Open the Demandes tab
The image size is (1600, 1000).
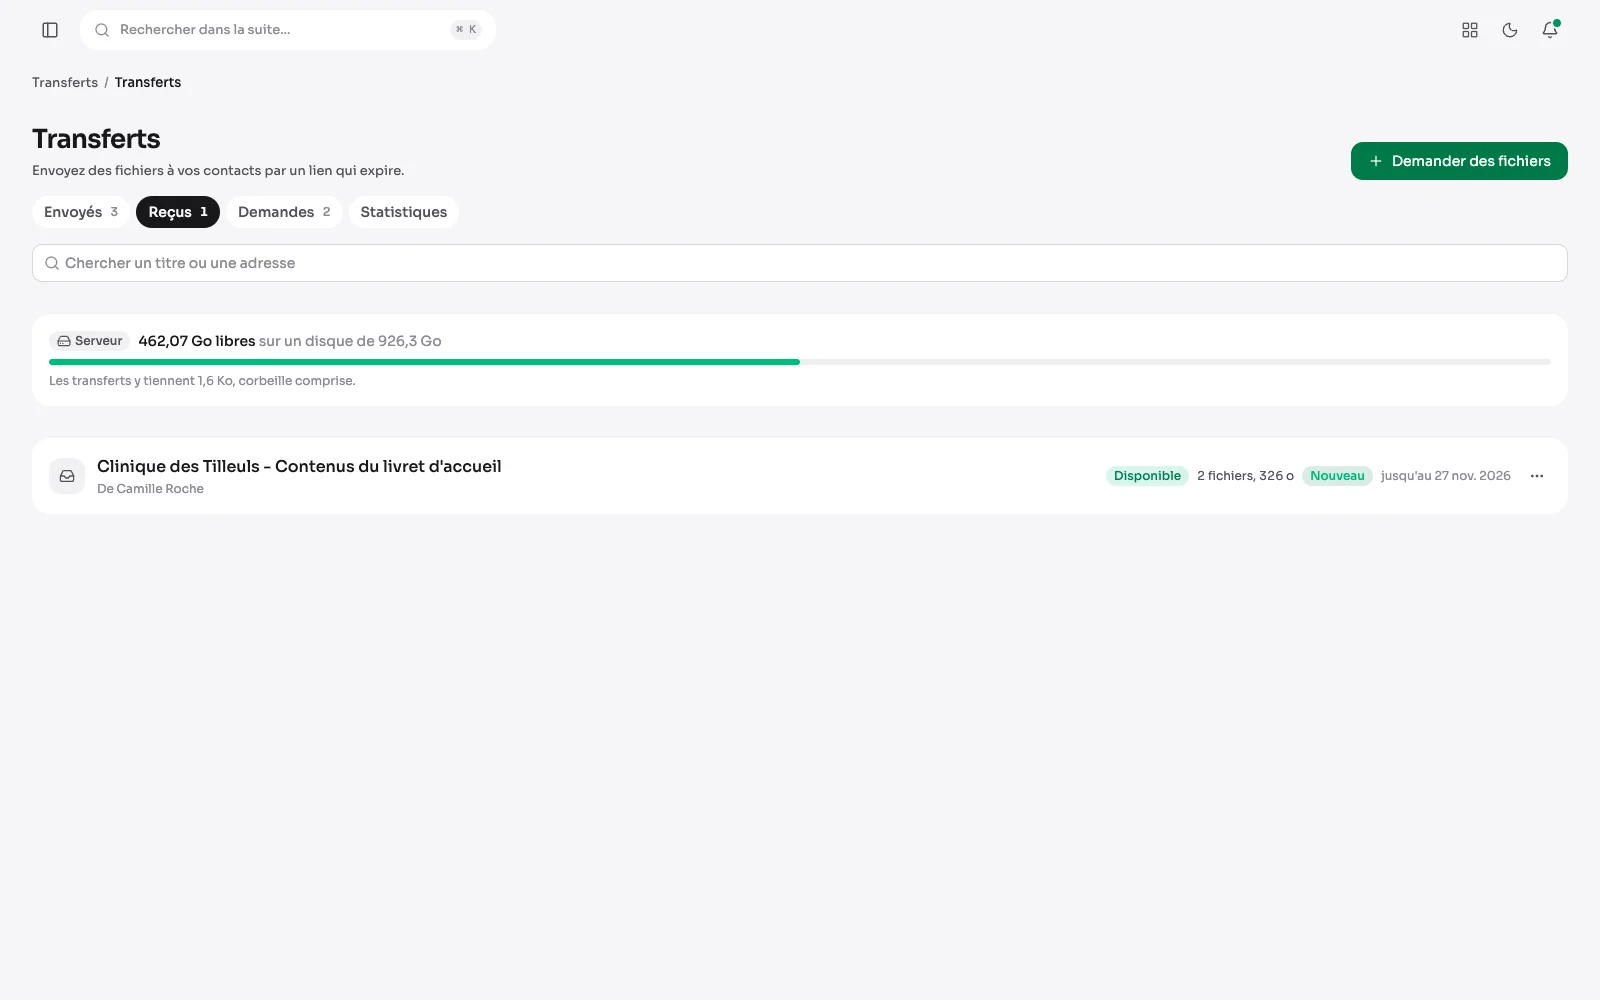[x=284, y=212]
